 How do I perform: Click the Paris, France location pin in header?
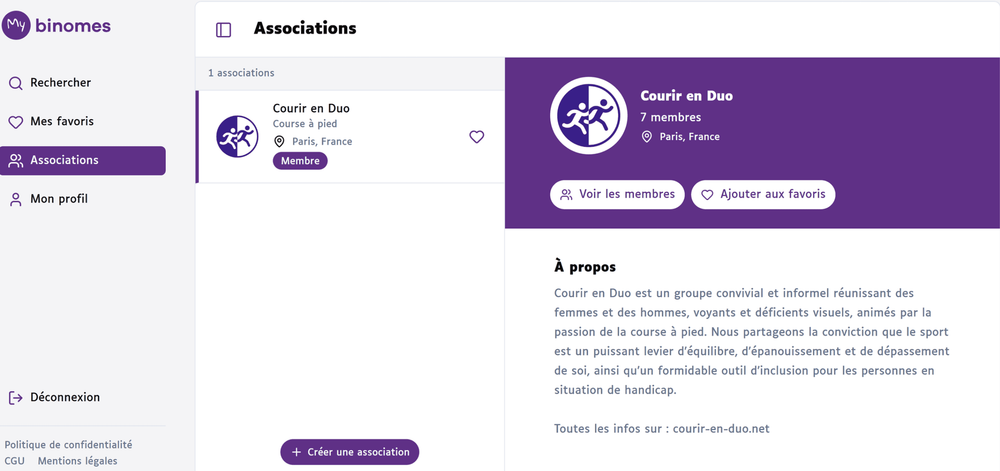click(647, 137)
